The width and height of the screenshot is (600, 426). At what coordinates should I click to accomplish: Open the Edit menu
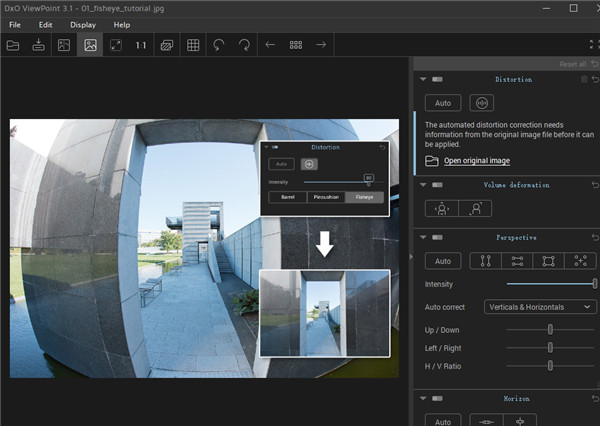[46, 24]
